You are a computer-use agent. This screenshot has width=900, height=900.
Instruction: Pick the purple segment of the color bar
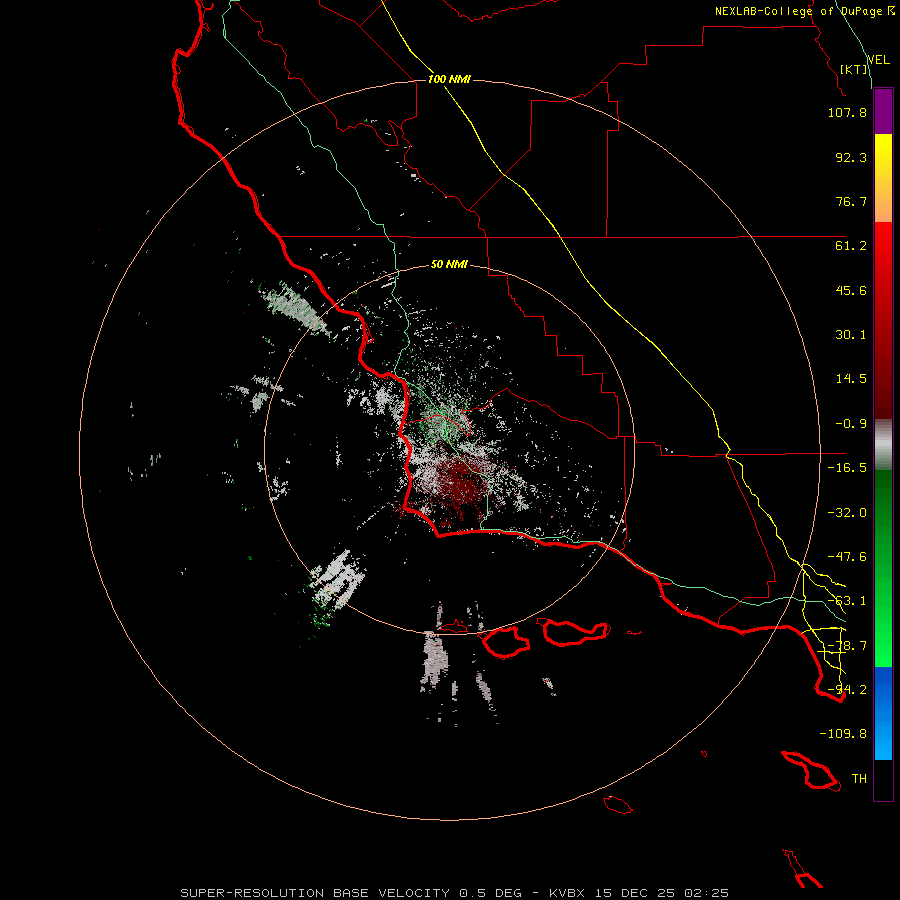pos(883,112)
